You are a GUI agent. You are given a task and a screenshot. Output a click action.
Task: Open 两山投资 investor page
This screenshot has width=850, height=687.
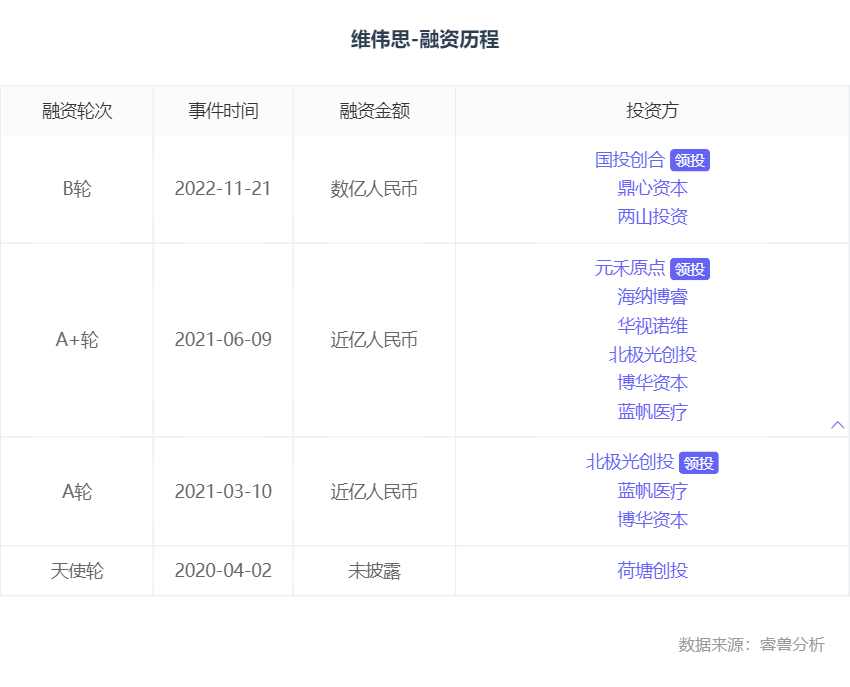pos(652,217)
